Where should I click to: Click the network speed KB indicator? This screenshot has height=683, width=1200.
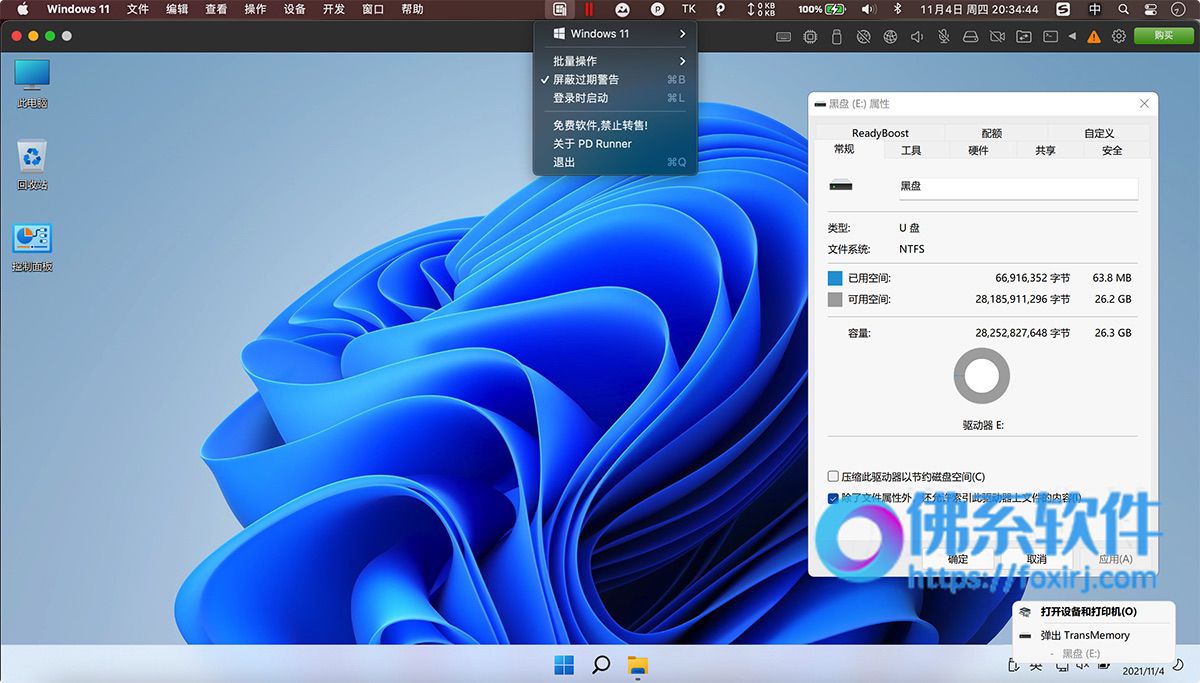point(761,9)
